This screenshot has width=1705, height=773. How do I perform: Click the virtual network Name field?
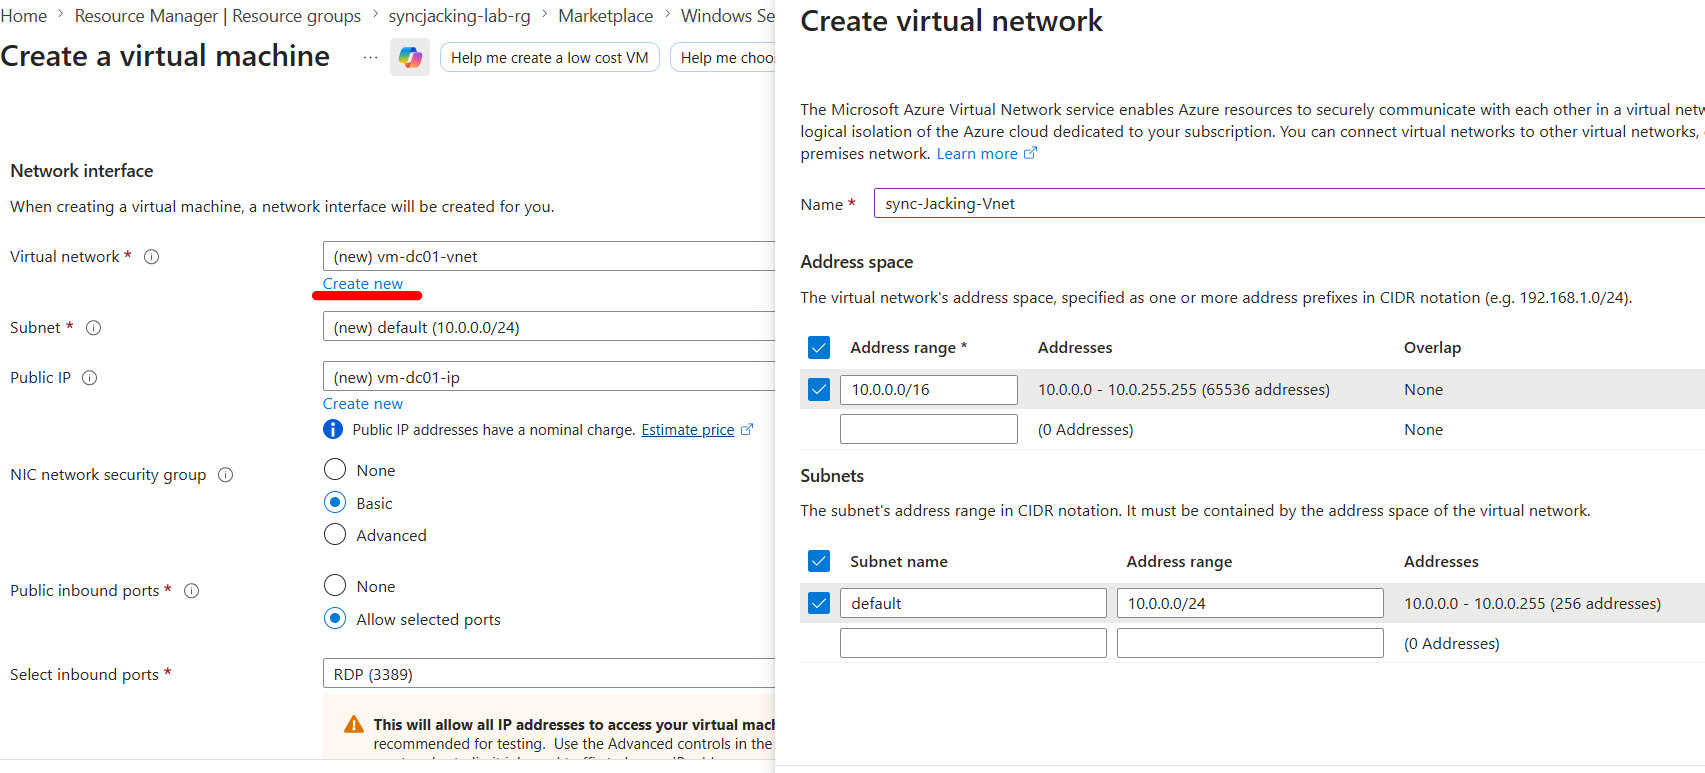point(1289,204)
